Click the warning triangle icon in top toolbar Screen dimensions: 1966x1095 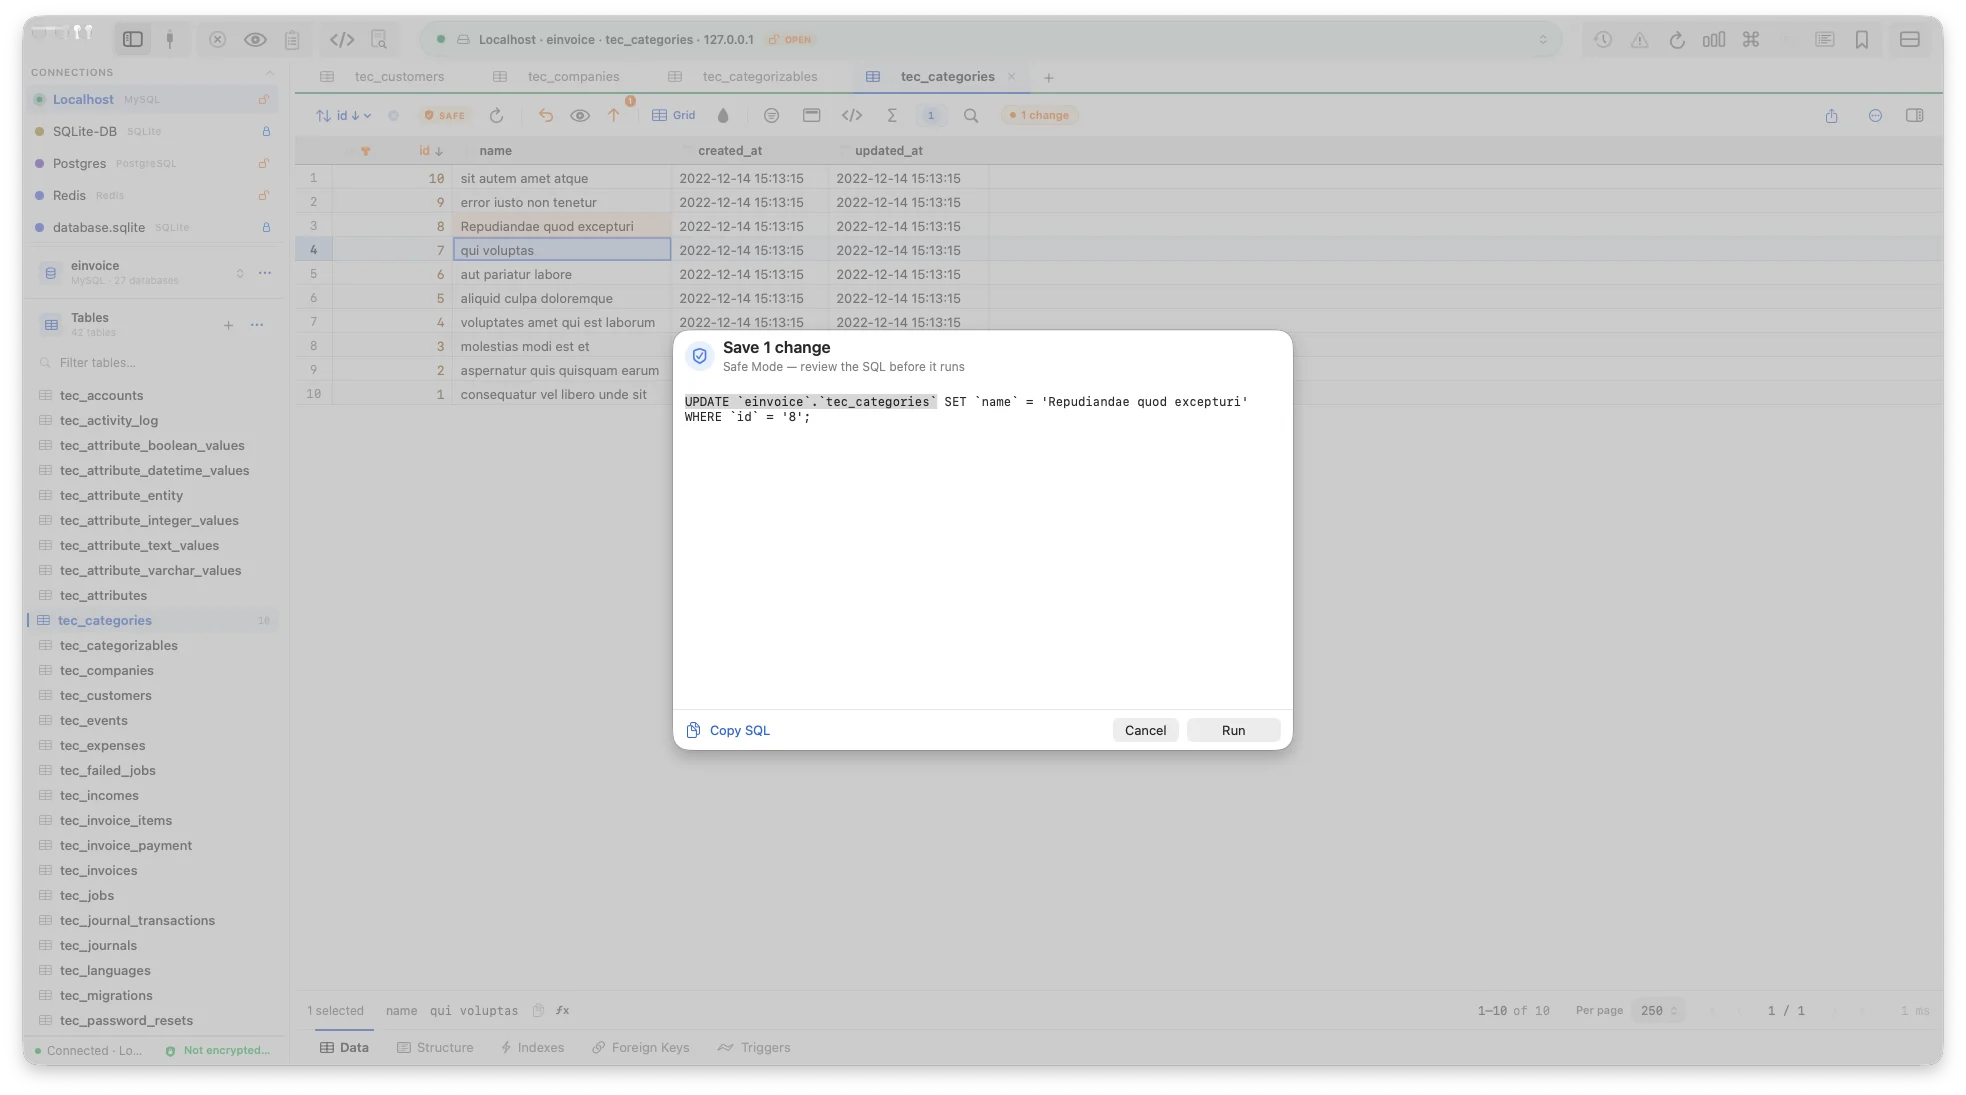click(x=1640, y=39)
